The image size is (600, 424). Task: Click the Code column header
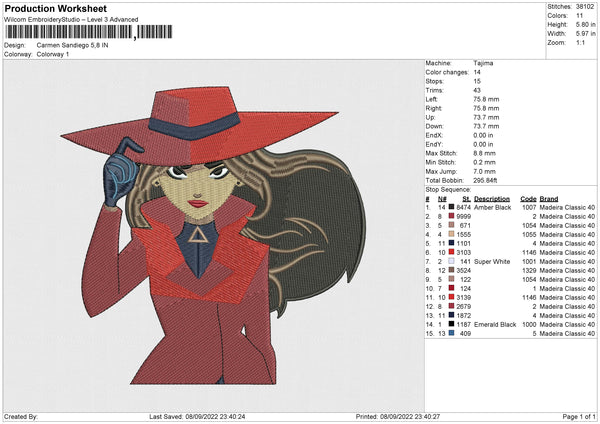pos(528,199)
